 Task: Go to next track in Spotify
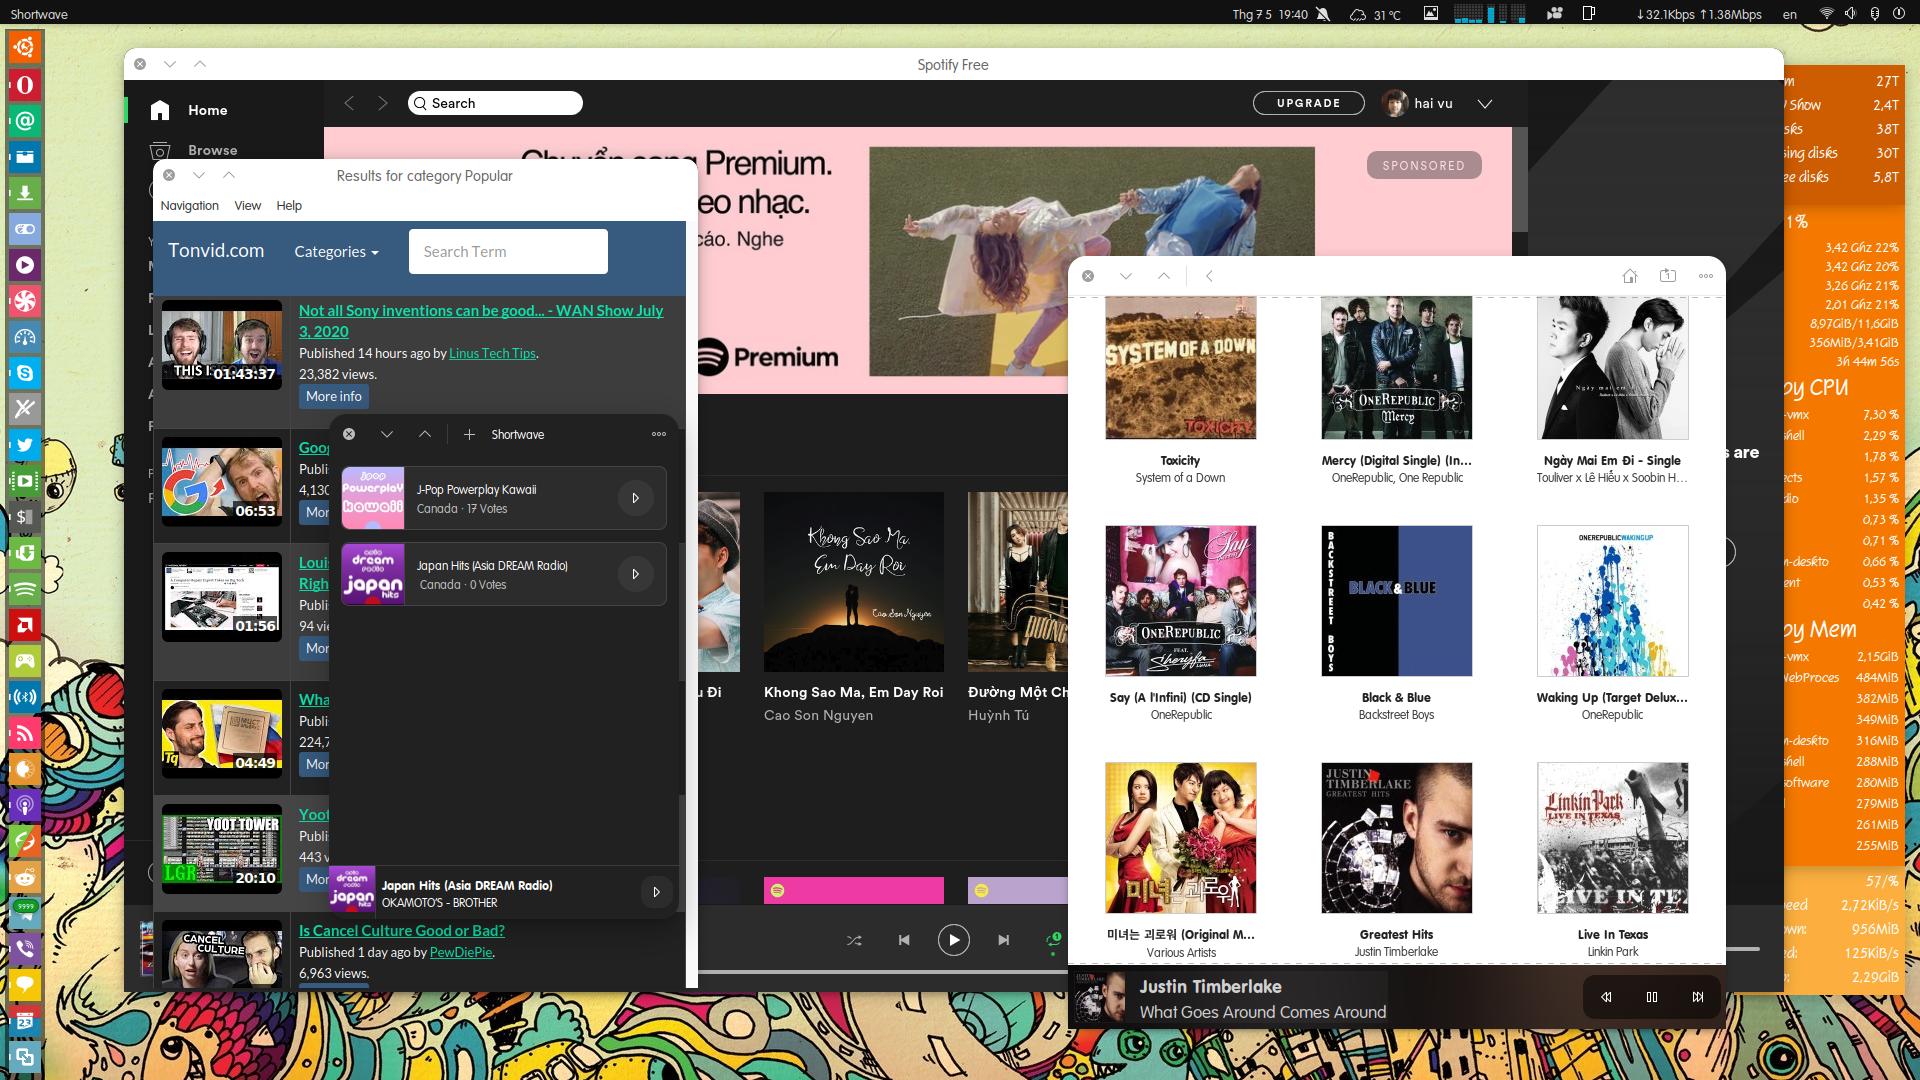[1004, 940]
